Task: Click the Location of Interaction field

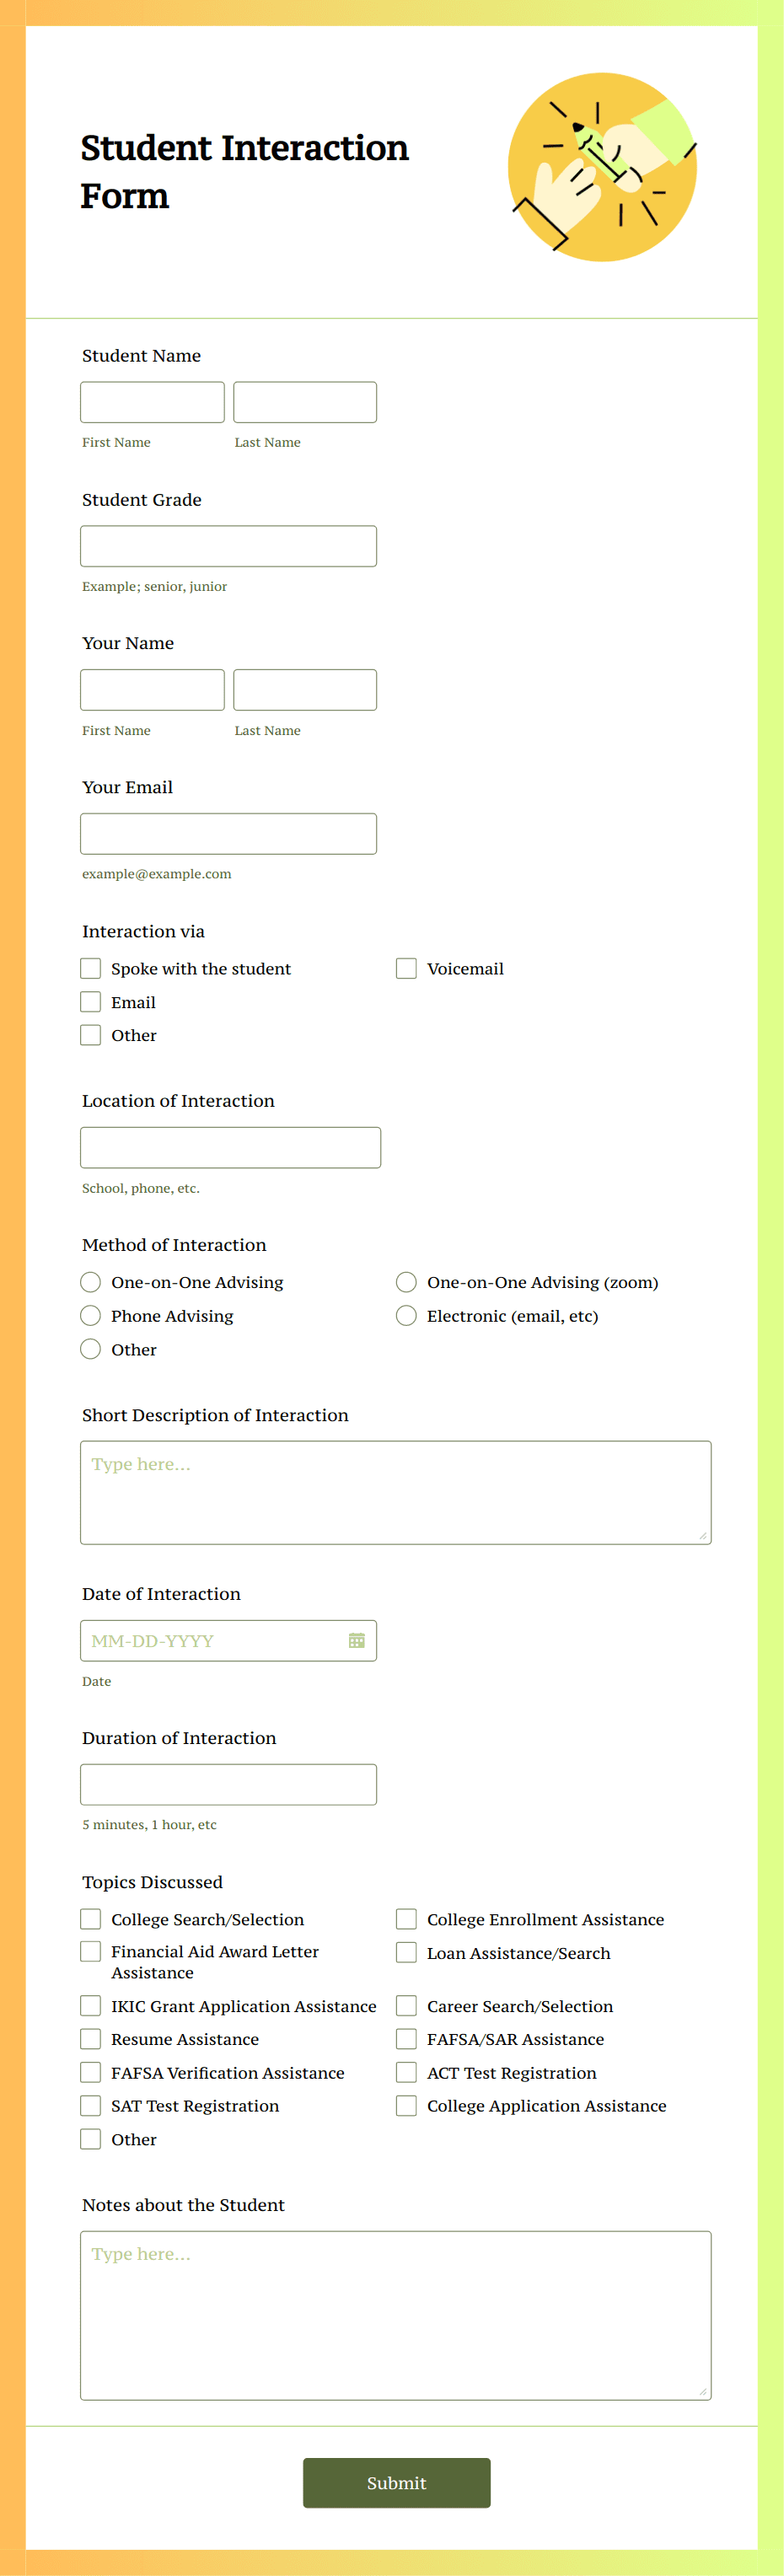Action: 230,1147
